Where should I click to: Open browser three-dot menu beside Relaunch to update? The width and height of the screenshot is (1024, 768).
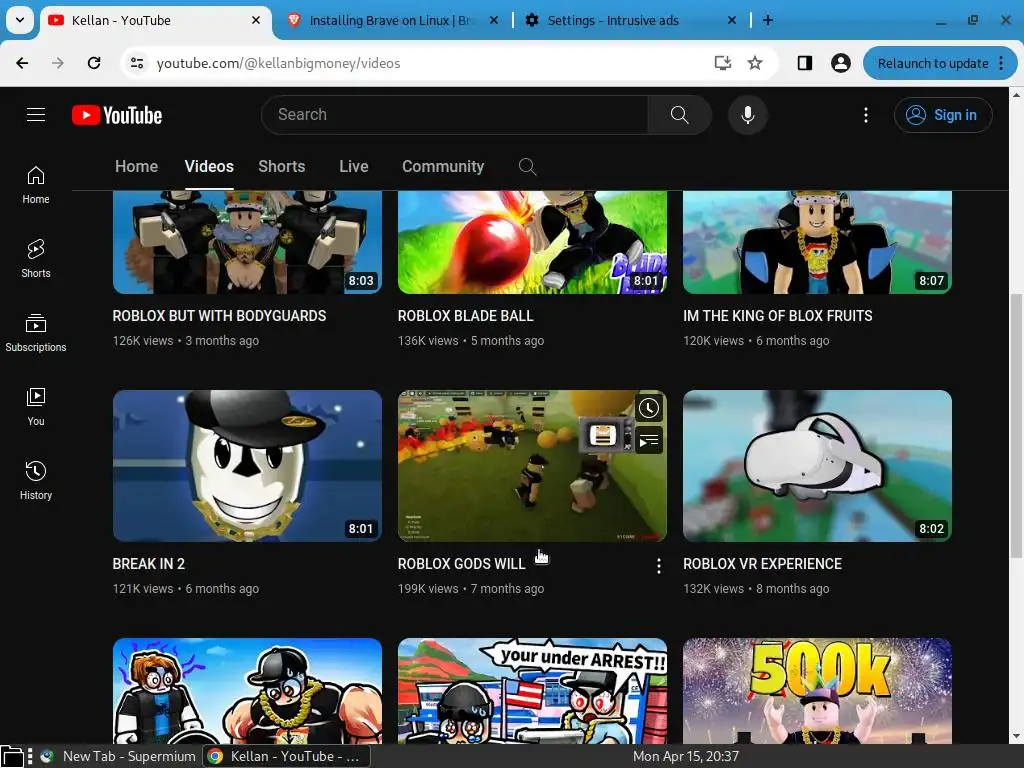1002,63
